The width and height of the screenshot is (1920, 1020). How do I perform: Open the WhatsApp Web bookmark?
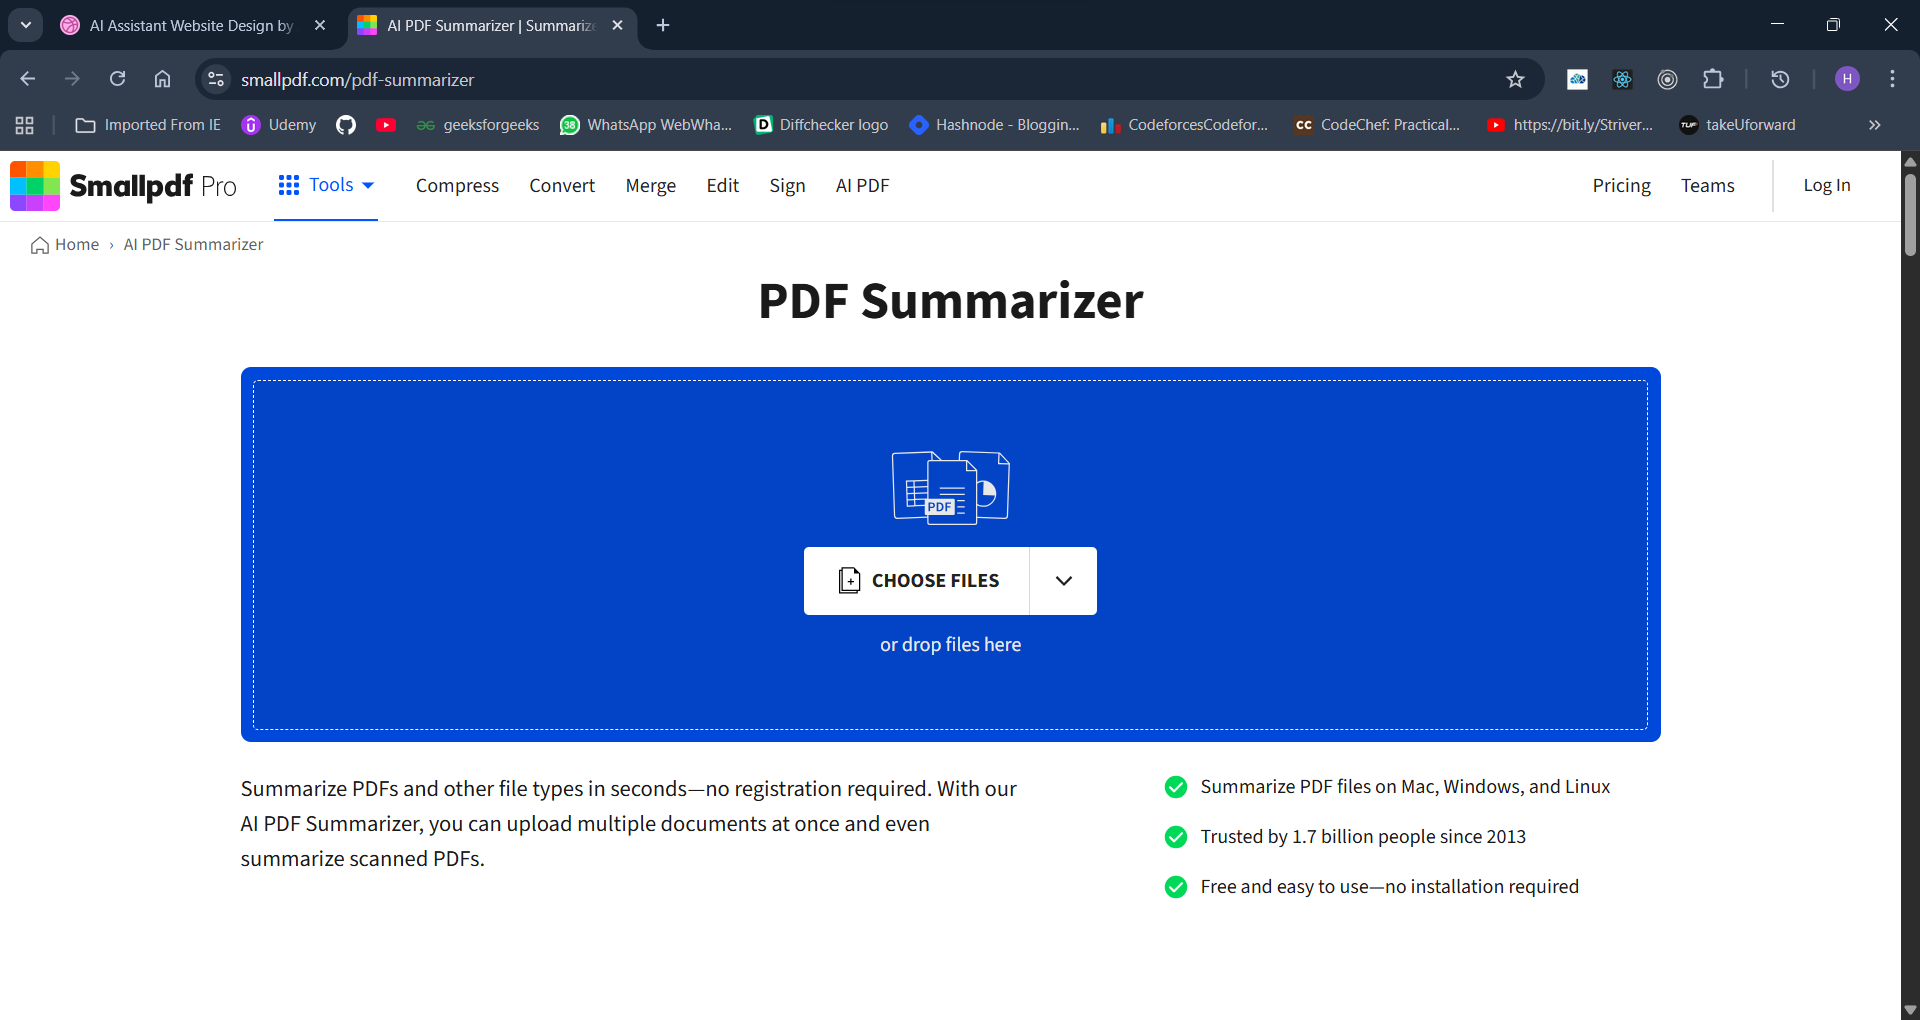(x=646, y=125)
